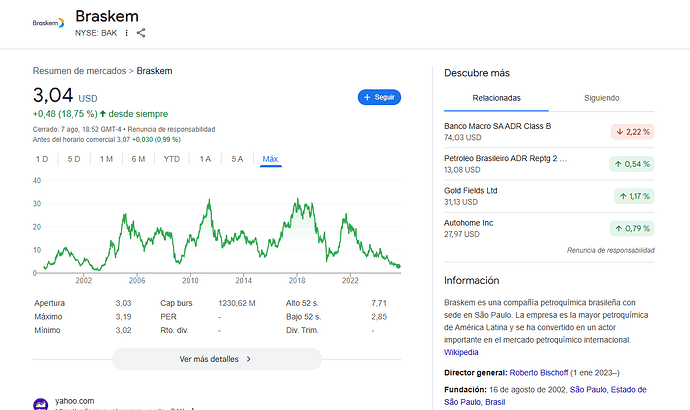Viewport: 690px width, 410px height.
Task: Click the Información heading
Action: (471, 281)
